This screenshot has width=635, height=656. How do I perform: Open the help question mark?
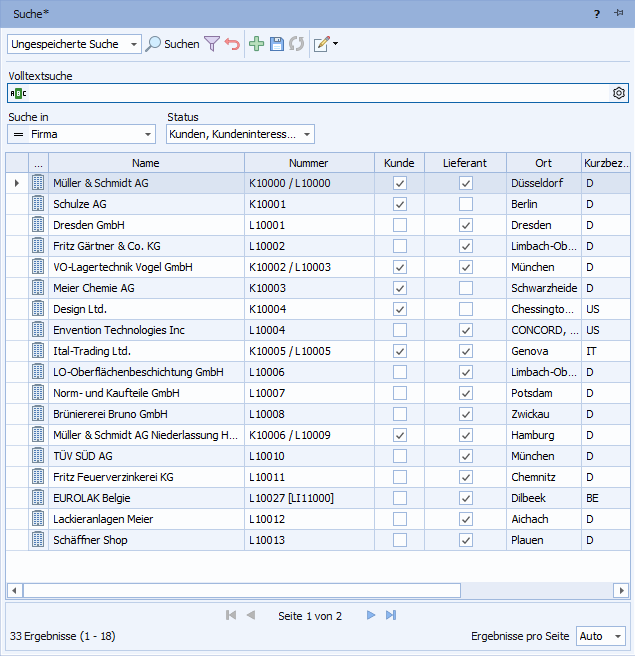click(597, 13)
